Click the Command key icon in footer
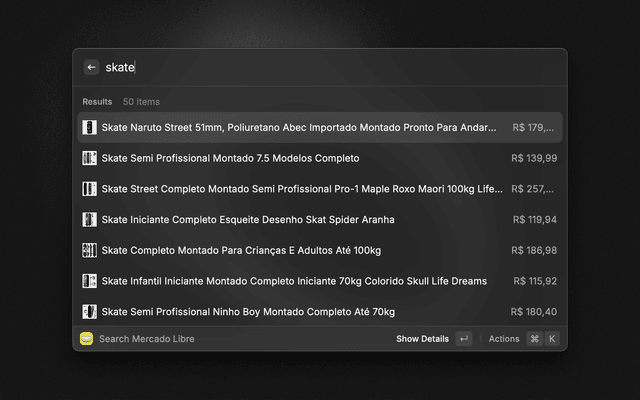Image resolution: width=640 pixels, height=400 pixels. pos(534,339)
